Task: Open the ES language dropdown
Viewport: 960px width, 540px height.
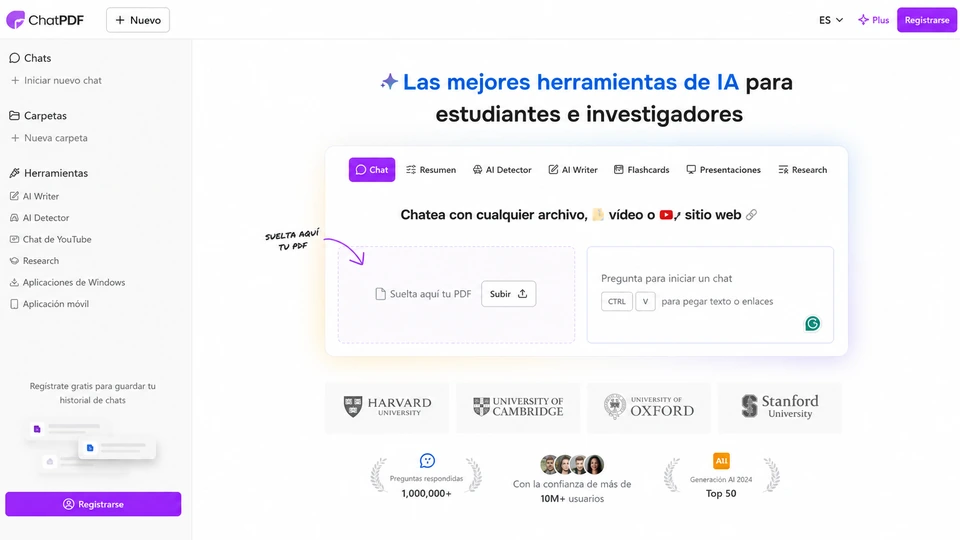Action: pos(831,20)
